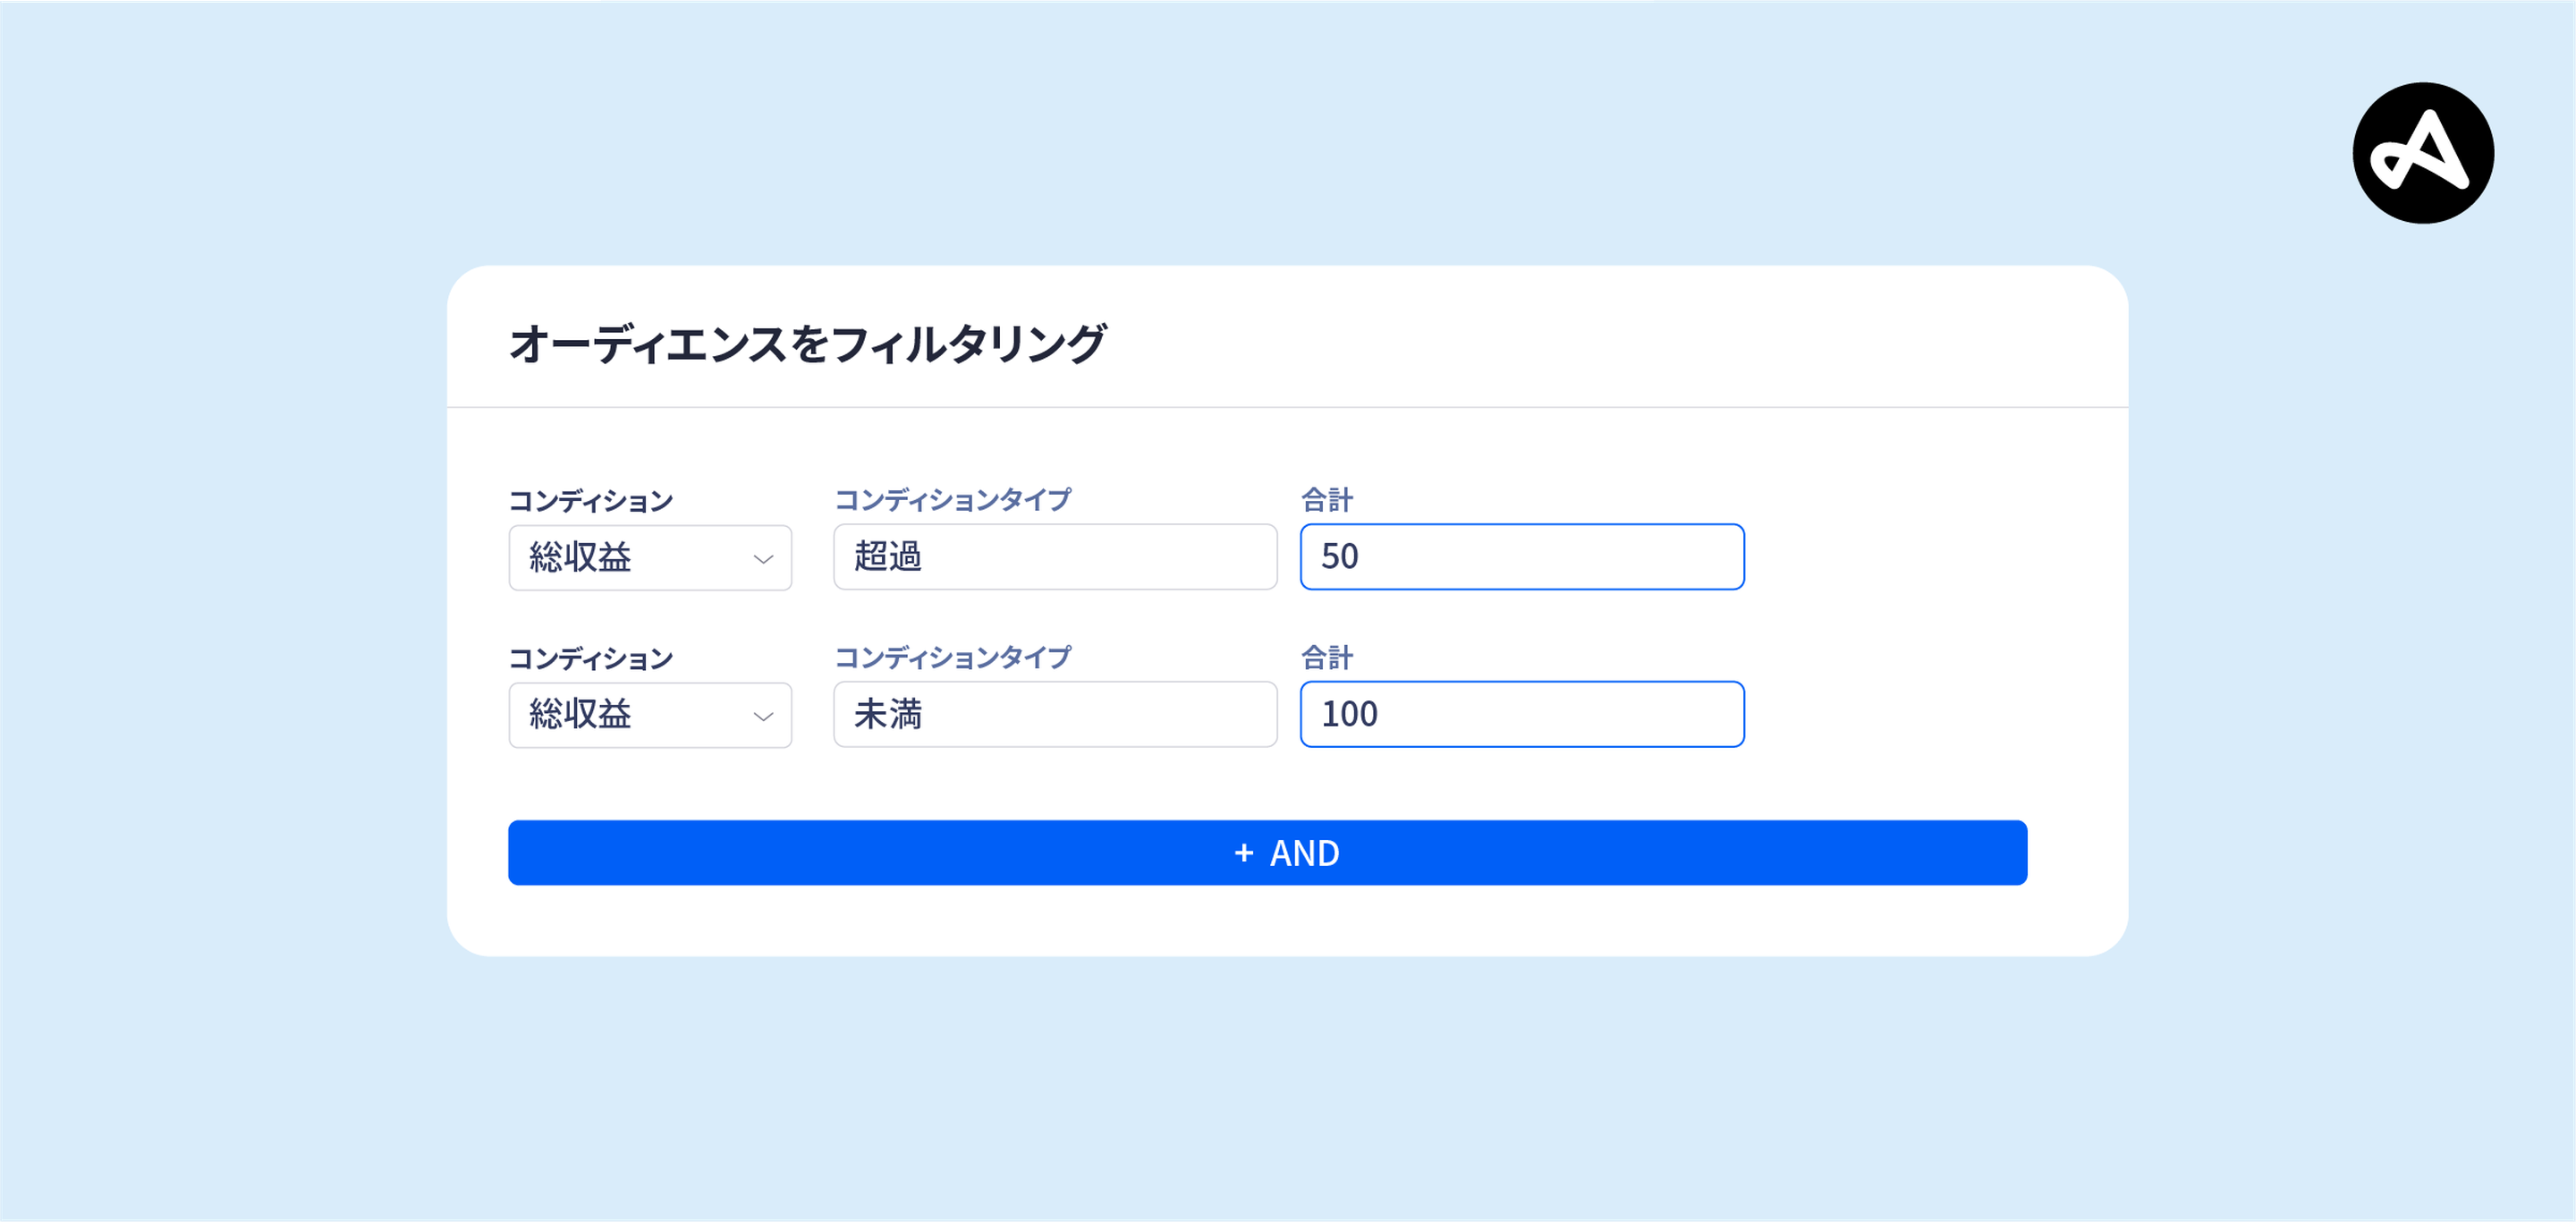The width and height of the screenshot is (2576, 1222).
Task: Add another condition with AND button
Action: [1267, 853]
